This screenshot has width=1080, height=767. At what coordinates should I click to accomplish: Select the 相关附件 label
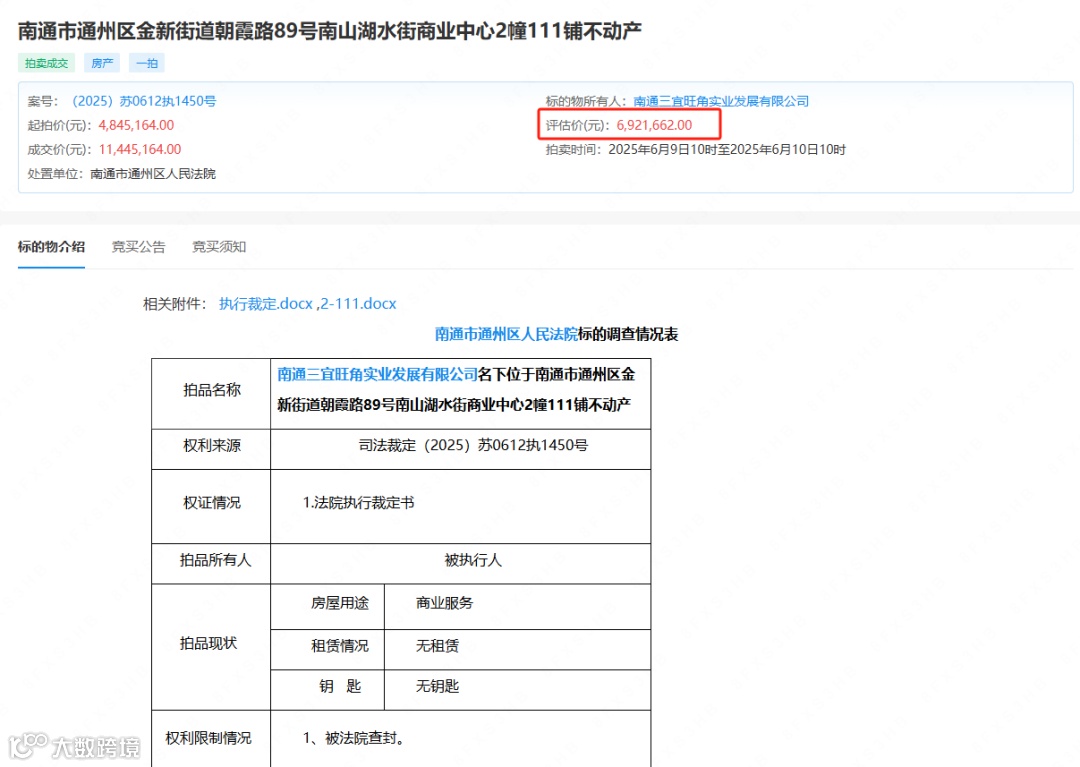pos(176,304)
